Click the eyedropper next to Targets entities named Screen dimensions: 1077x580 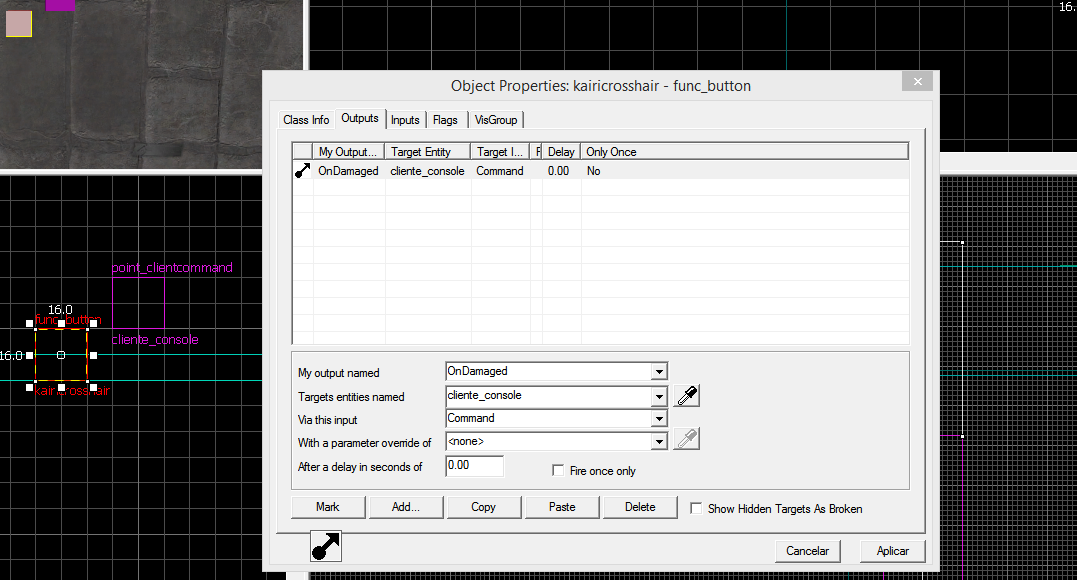tap(686, 396)
